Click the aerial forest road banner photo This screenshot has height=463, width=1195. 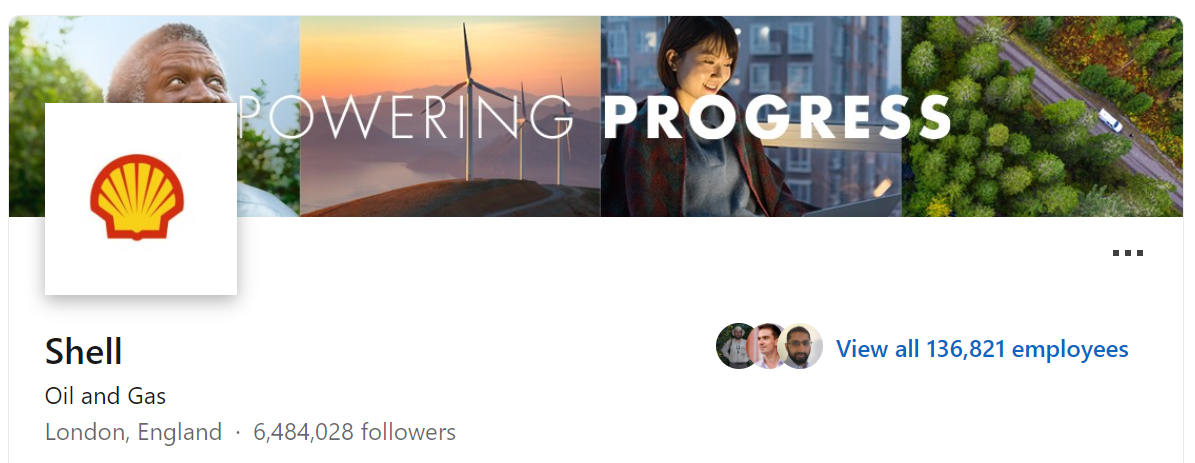click(1042, 117)
